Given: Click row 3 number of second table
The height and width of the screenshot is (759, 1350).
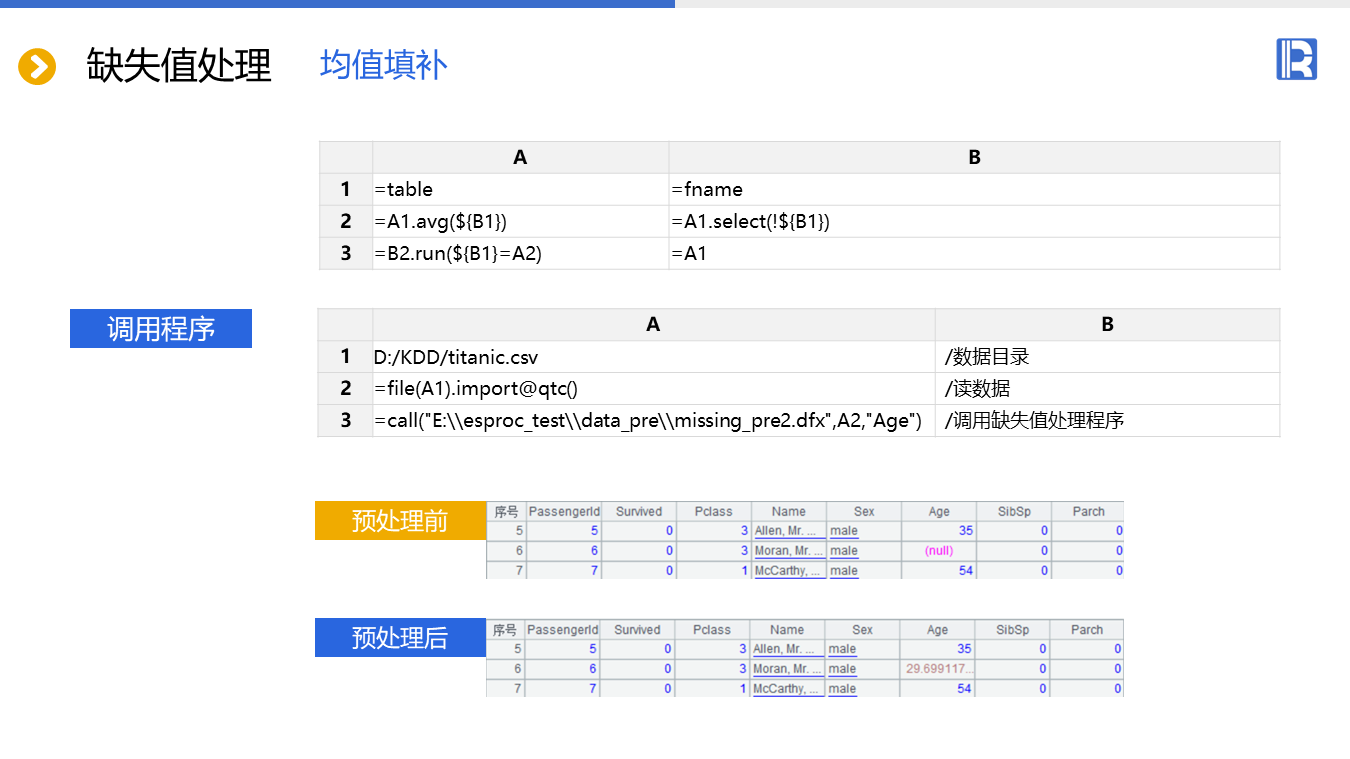Looking at the screenshot, I should [x=346, y=421].
